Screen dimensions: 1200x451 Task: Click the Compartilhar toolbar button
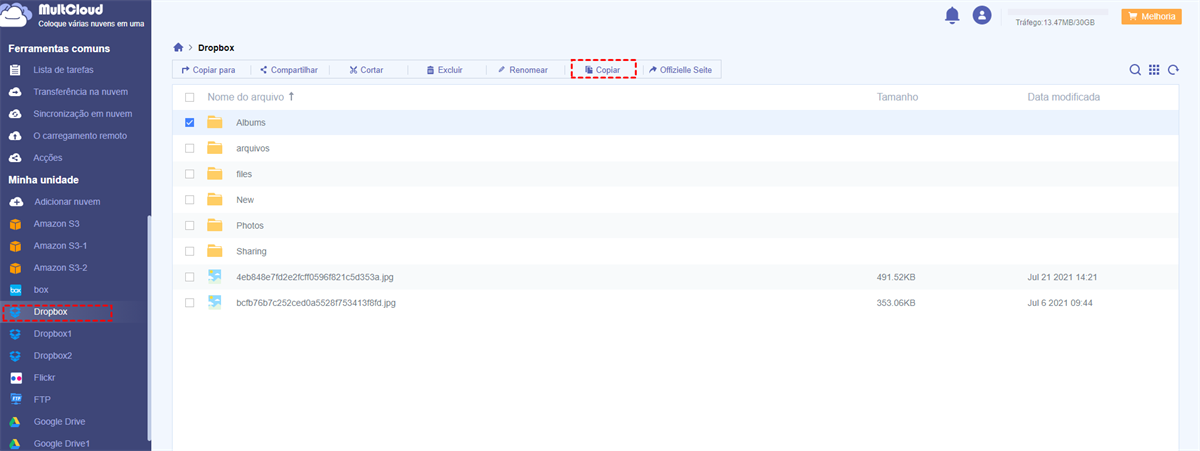tap(288, 70)
